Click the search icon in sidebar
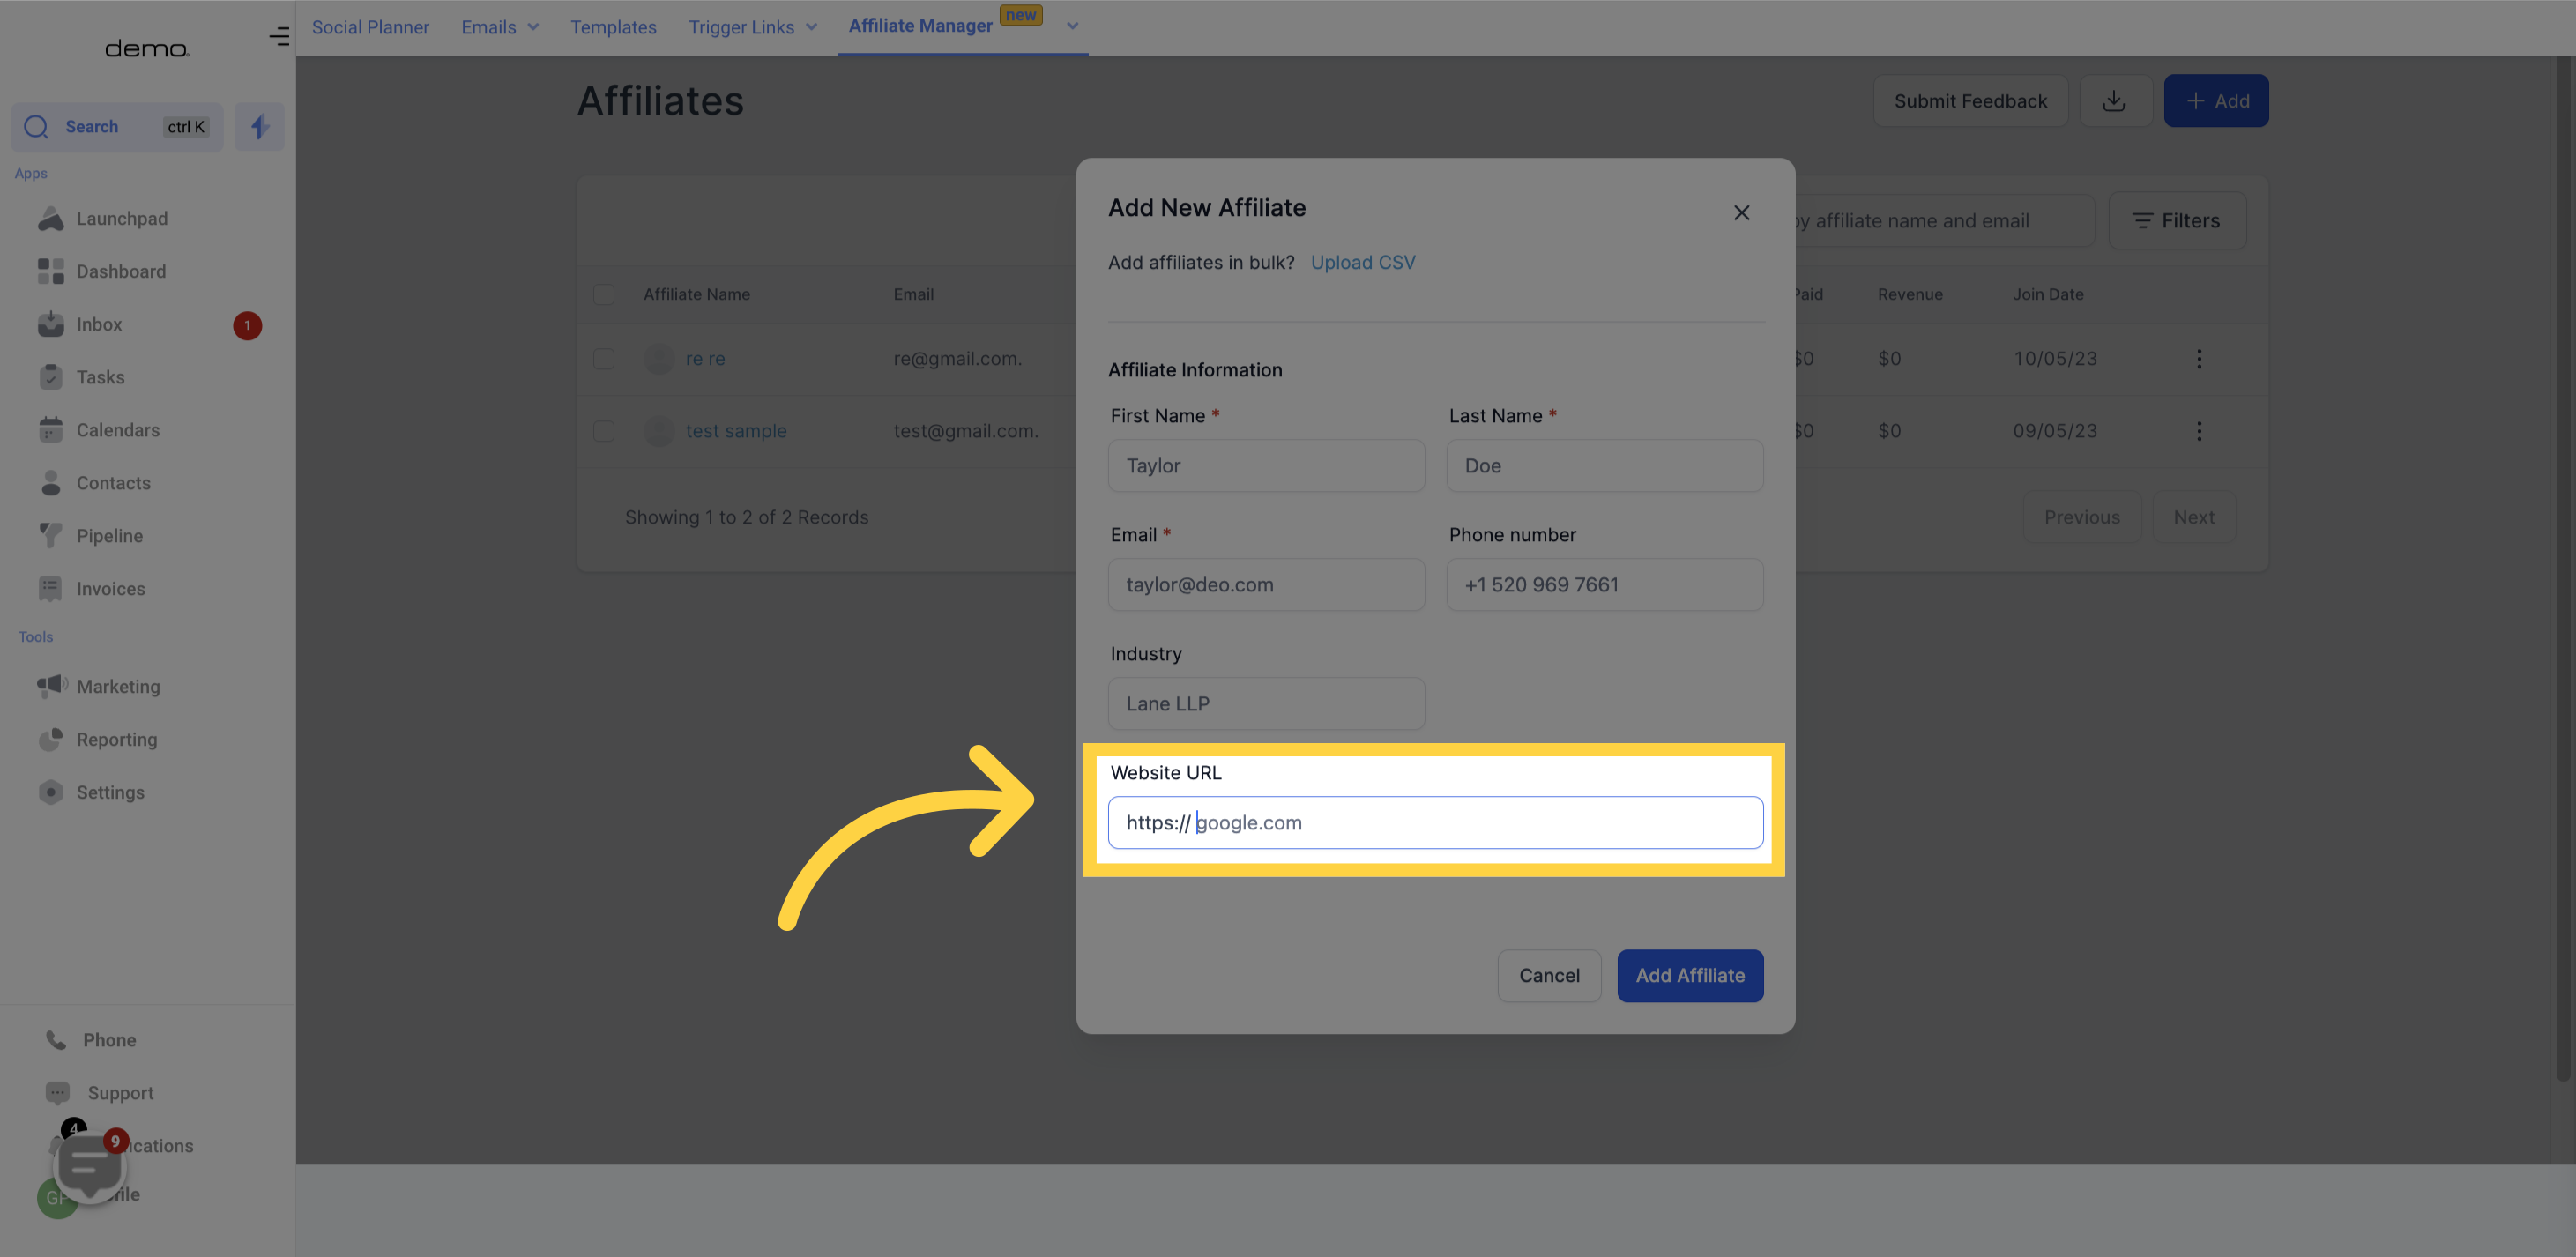 (36, 127)
